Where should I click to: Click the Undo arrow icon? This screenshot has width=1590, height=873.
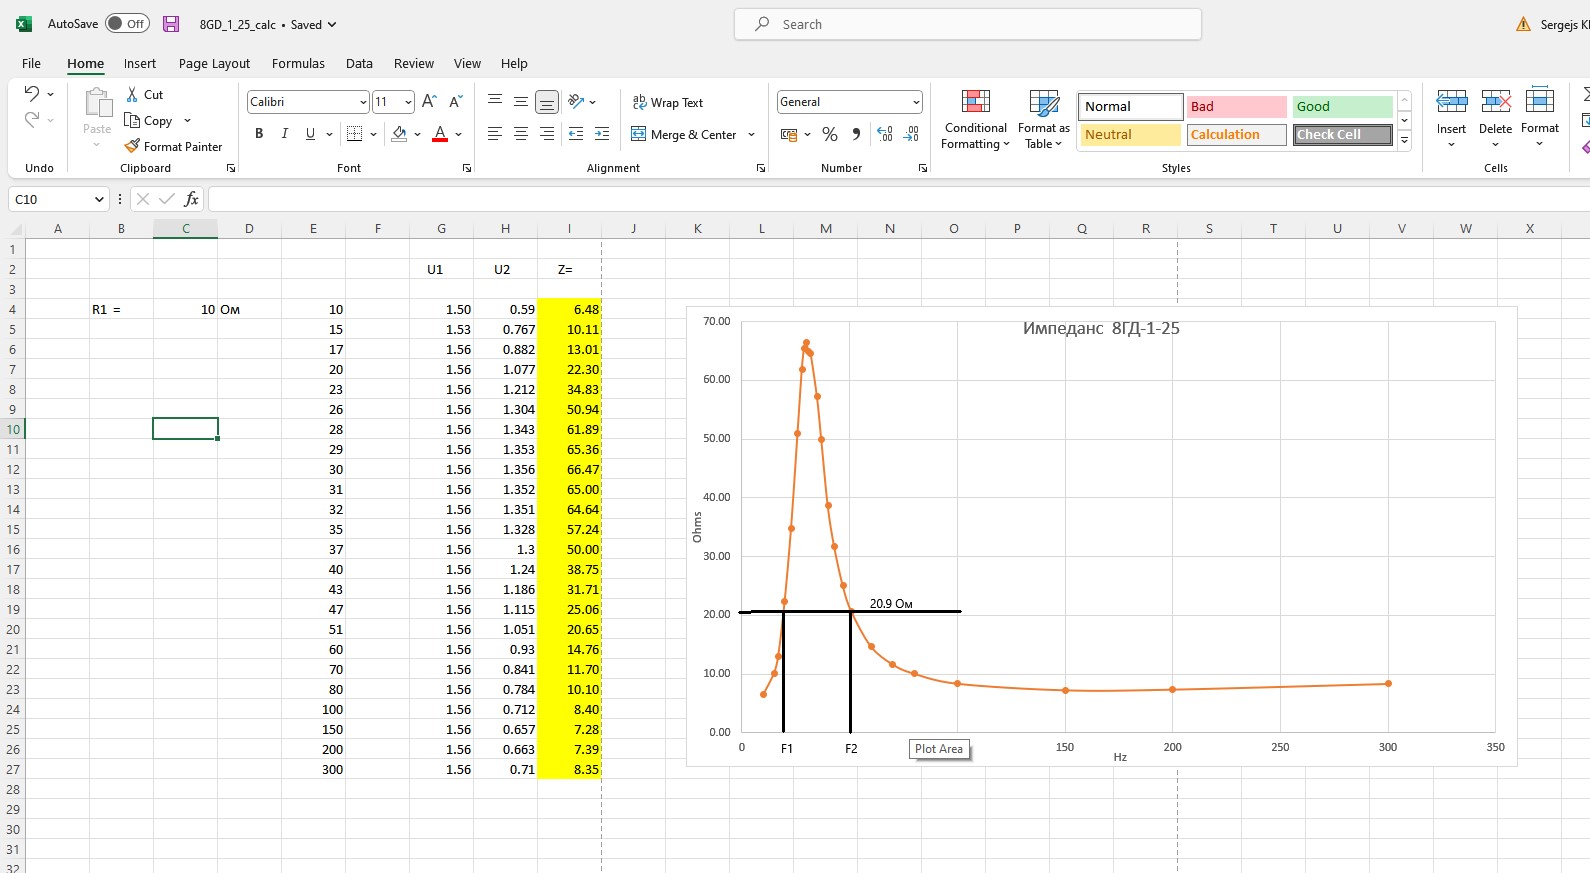(x=32, y=94)
